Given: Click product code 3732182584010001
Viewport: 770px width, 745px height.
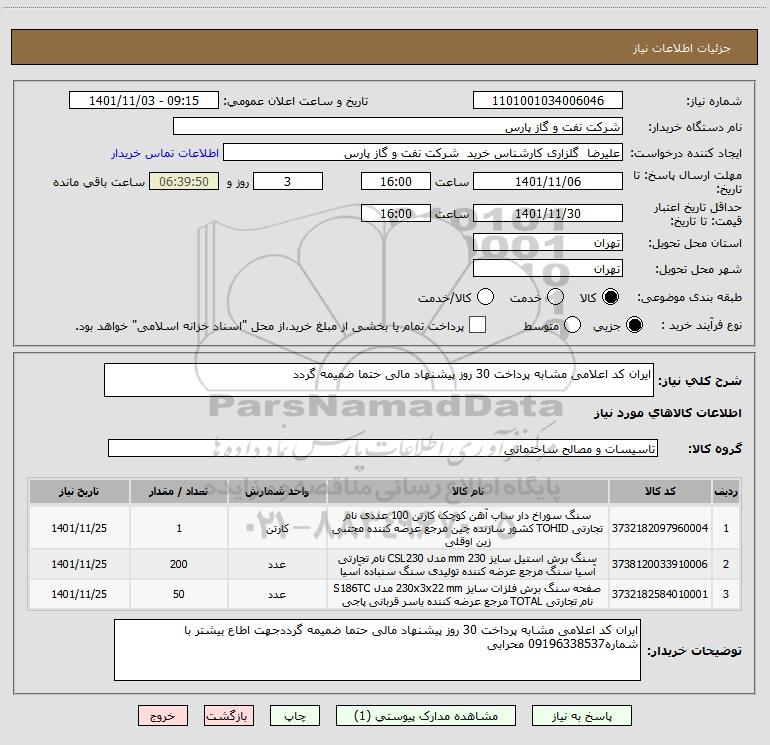Looking at the screenshot, I should click(x=660, y=594).
